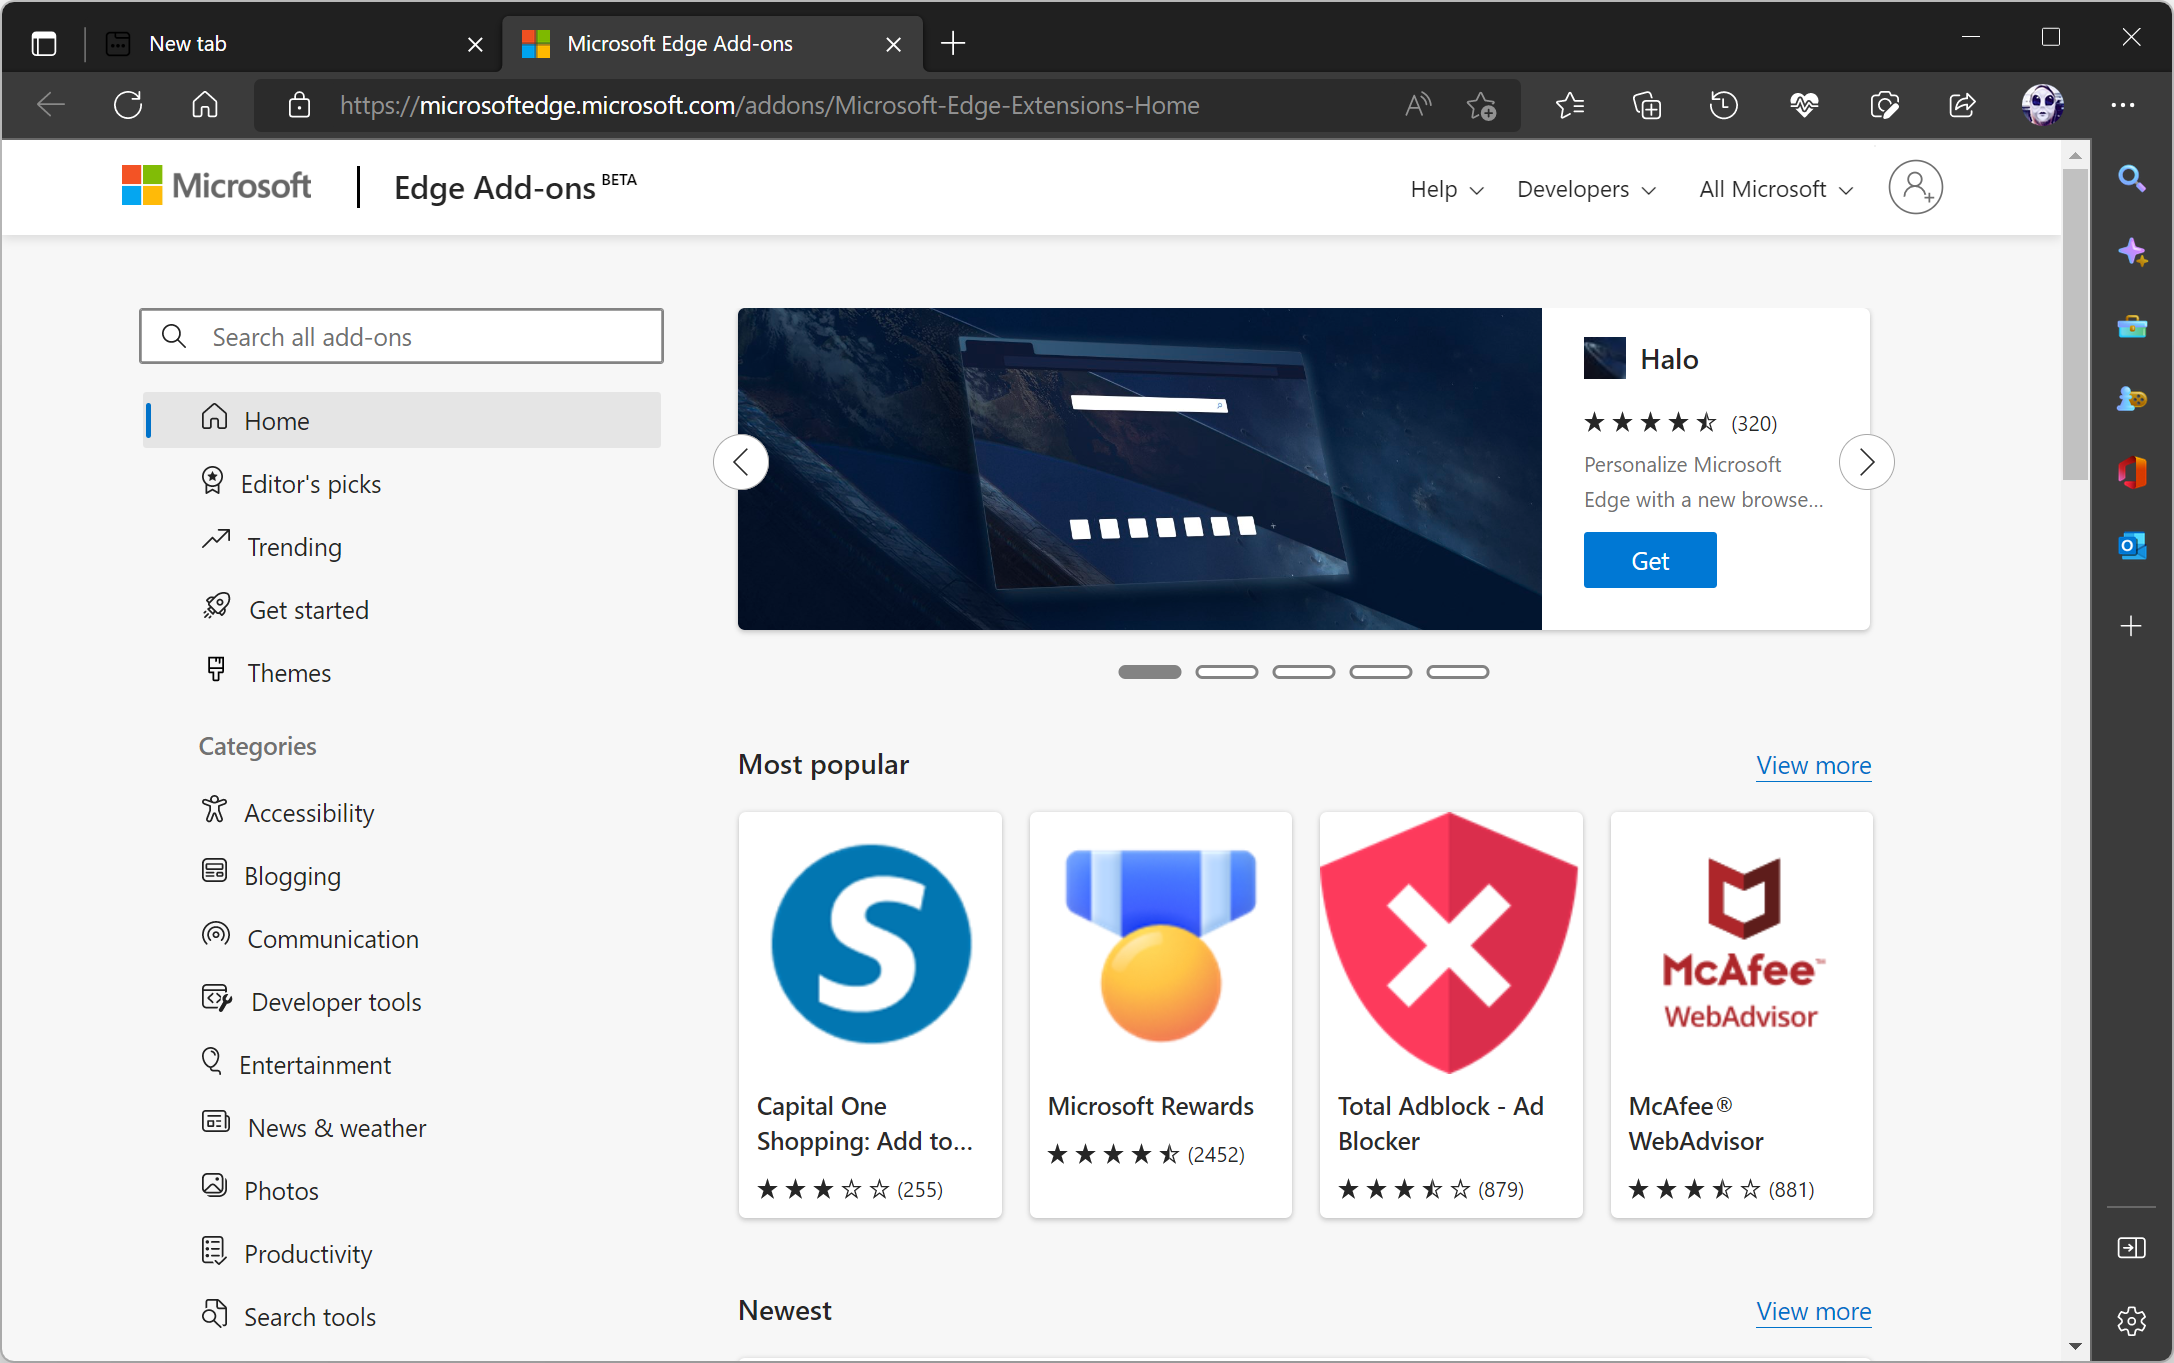Viewport: 2174px width, 1363px height.
Task: Open Settings and more ellipsis menu
Action: (x=2123, y=105)
